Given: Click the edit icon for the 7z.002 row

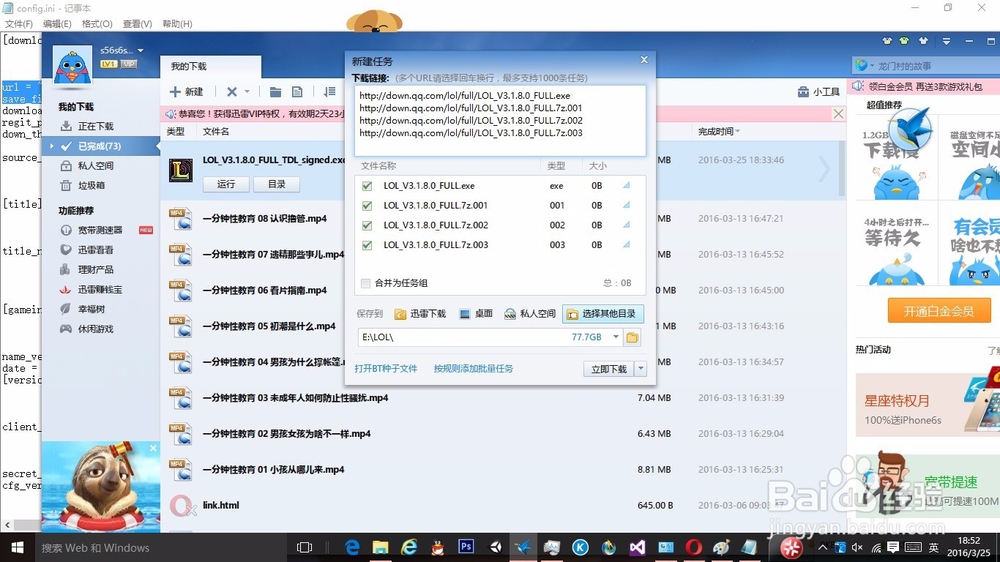Looking at the screenshot, I should pos(626,225).
